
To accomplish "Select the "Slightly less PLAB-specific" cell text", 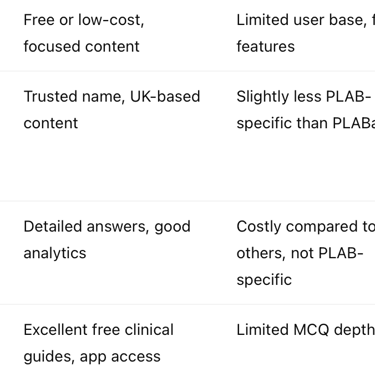I will (306, 110).
